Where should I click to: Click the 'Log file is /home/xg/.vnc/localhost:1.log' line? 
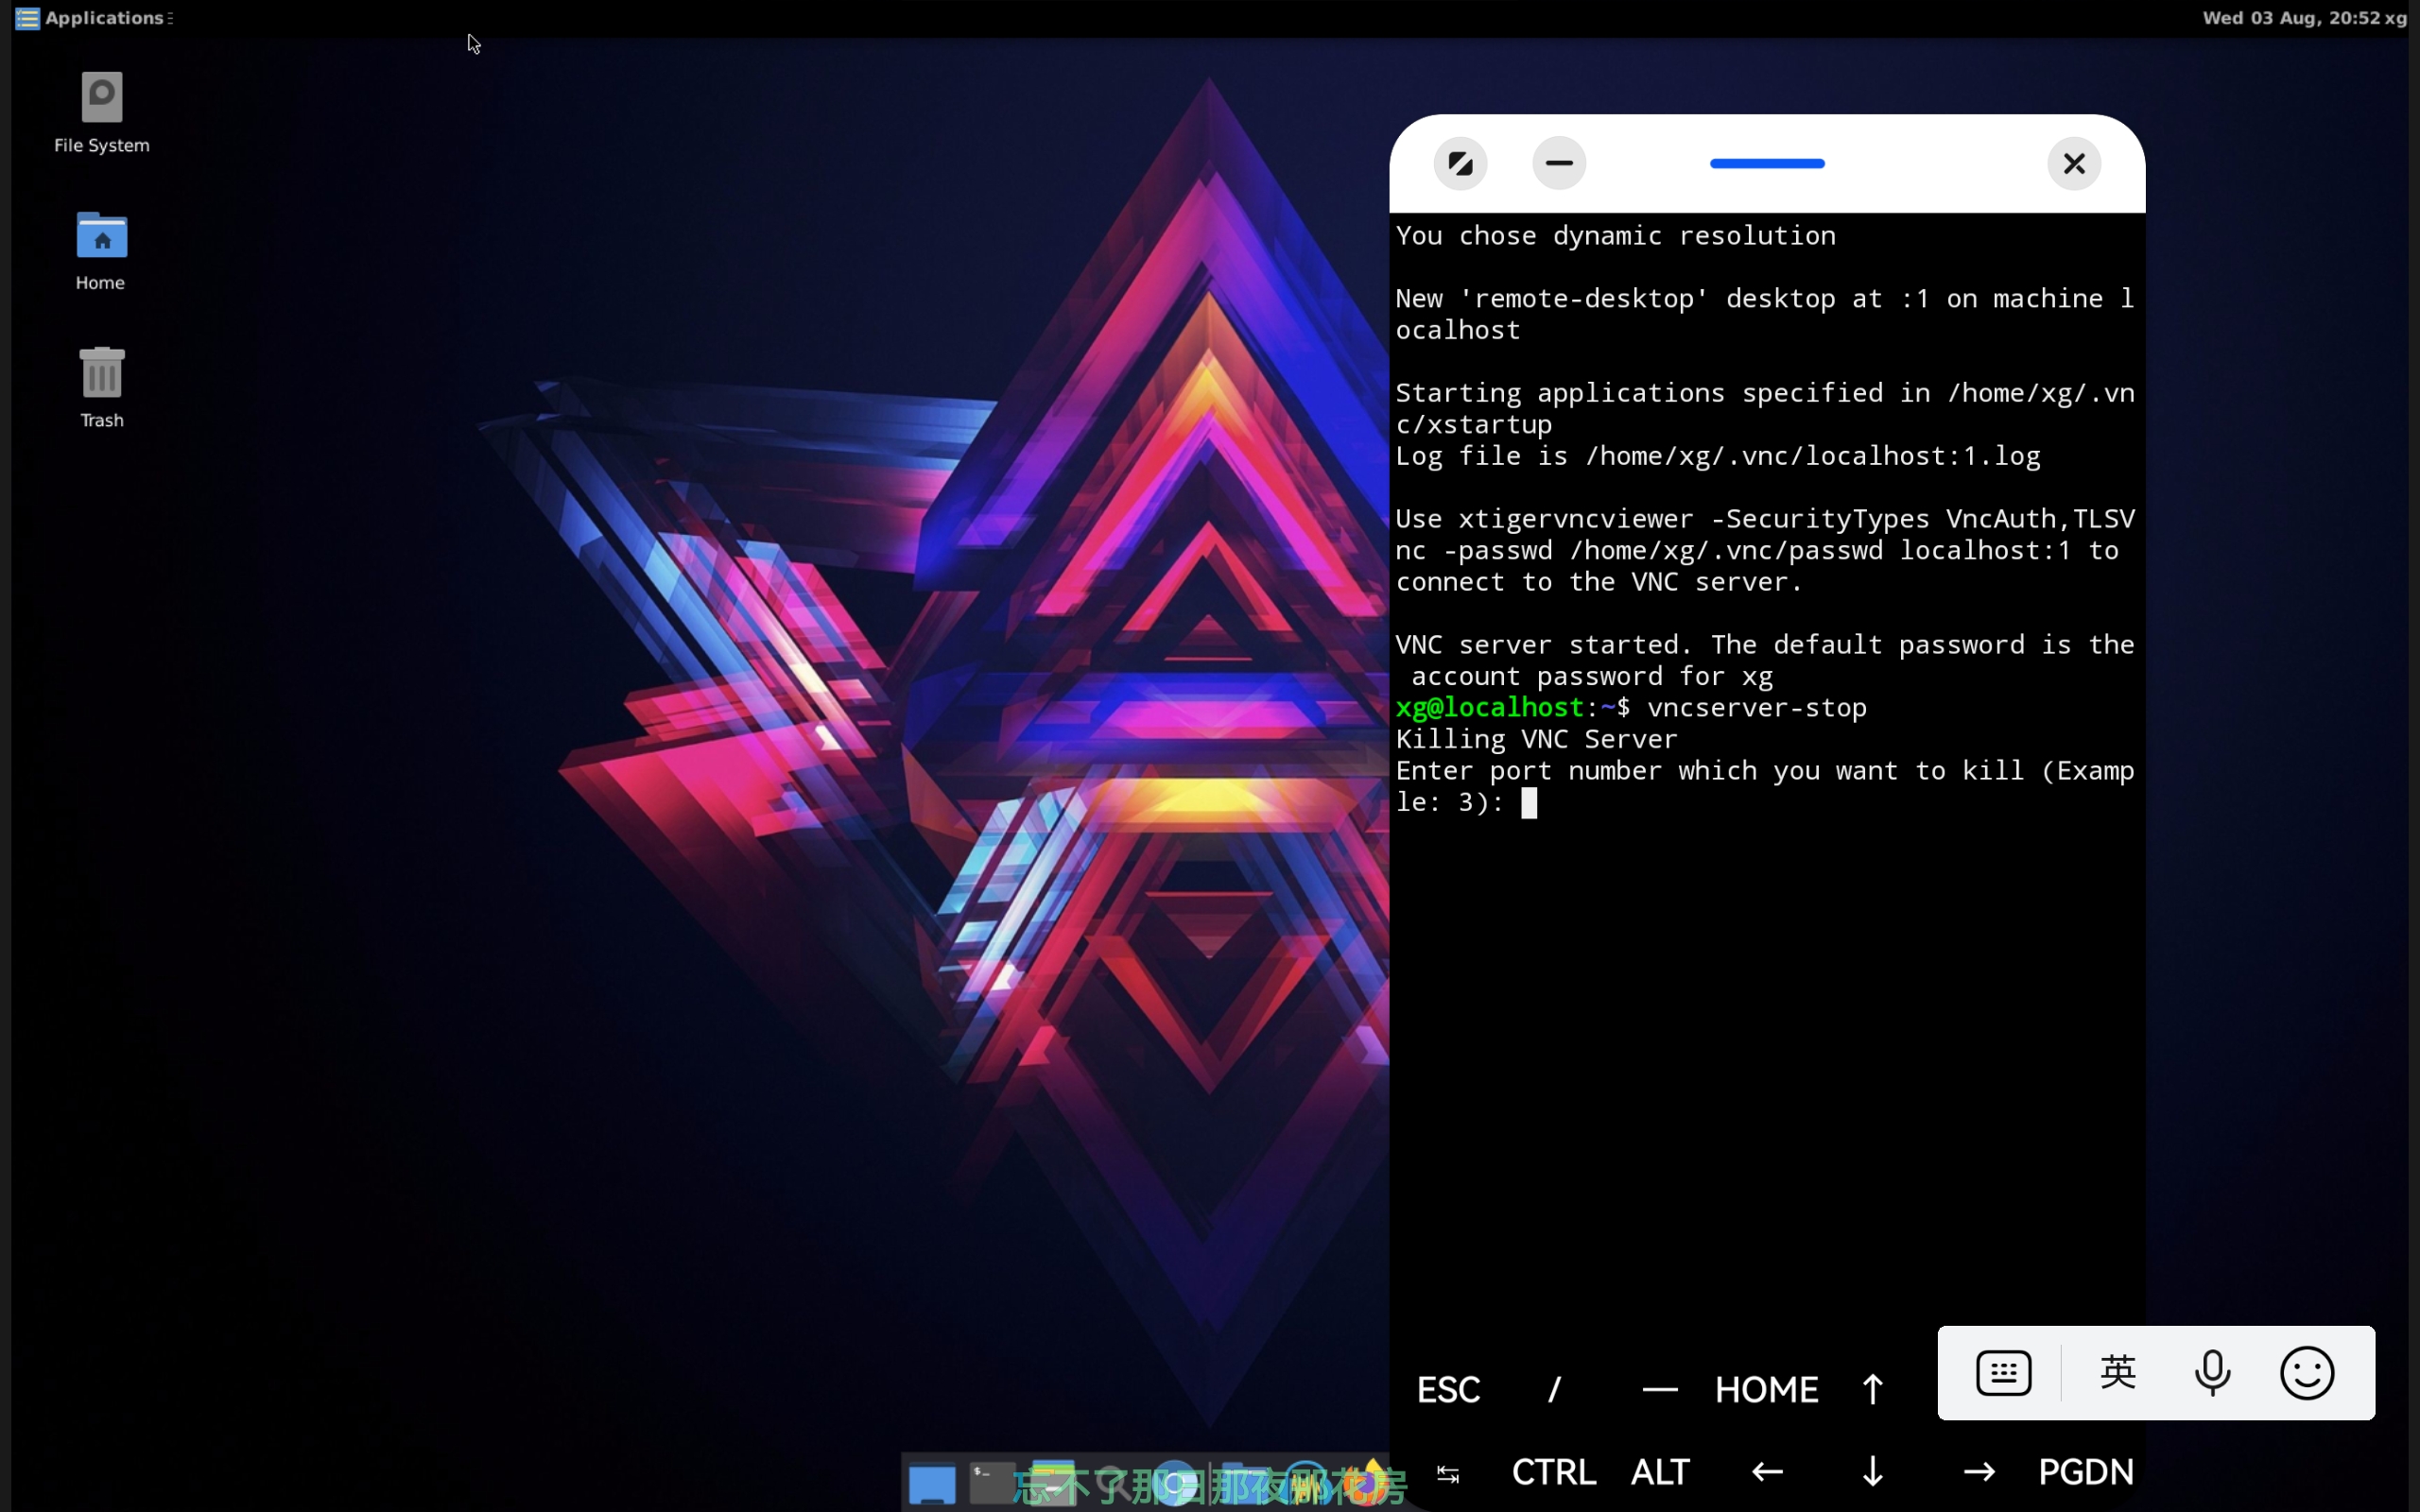[x=1717, y=456]
